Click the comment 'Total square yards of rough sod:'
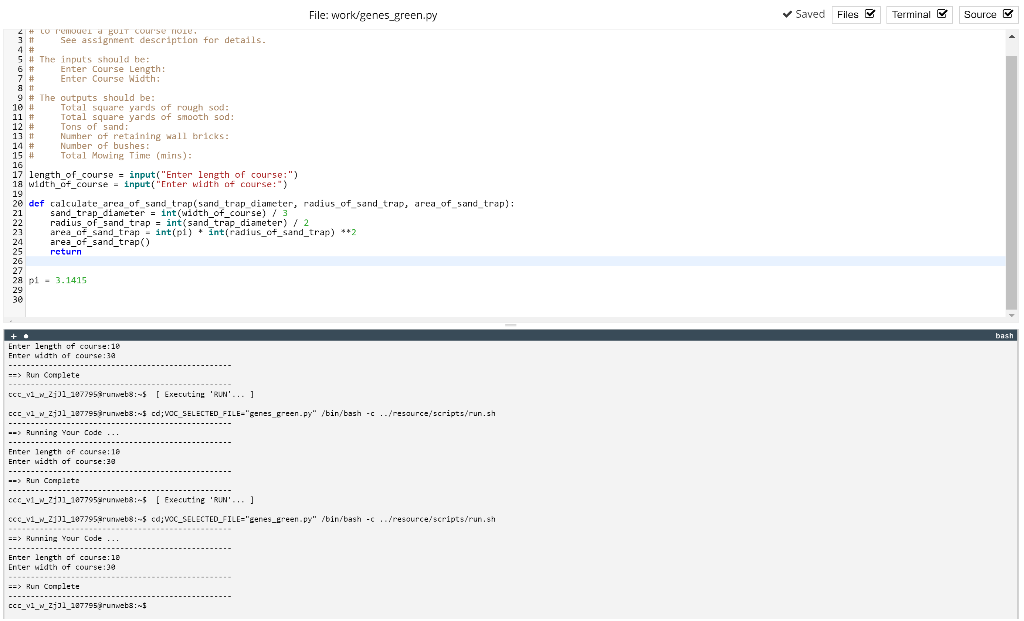The image size is (1024, 621). click(x=145, y=108)
